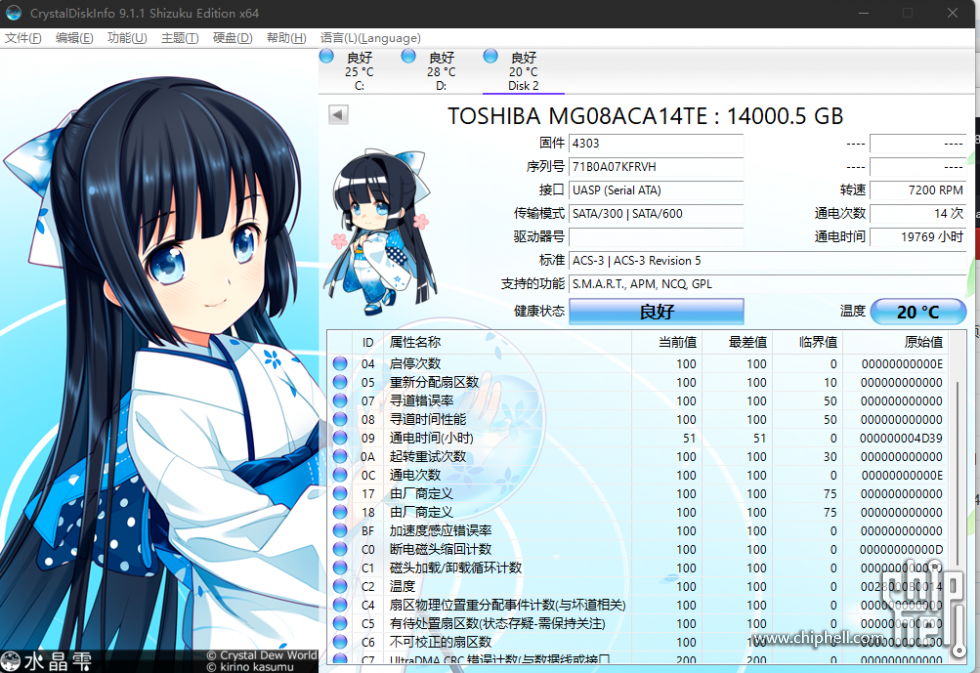Open the 功能(U) menu
The width and height of the screenshot is (980, 673).
(x=127, y=38)
